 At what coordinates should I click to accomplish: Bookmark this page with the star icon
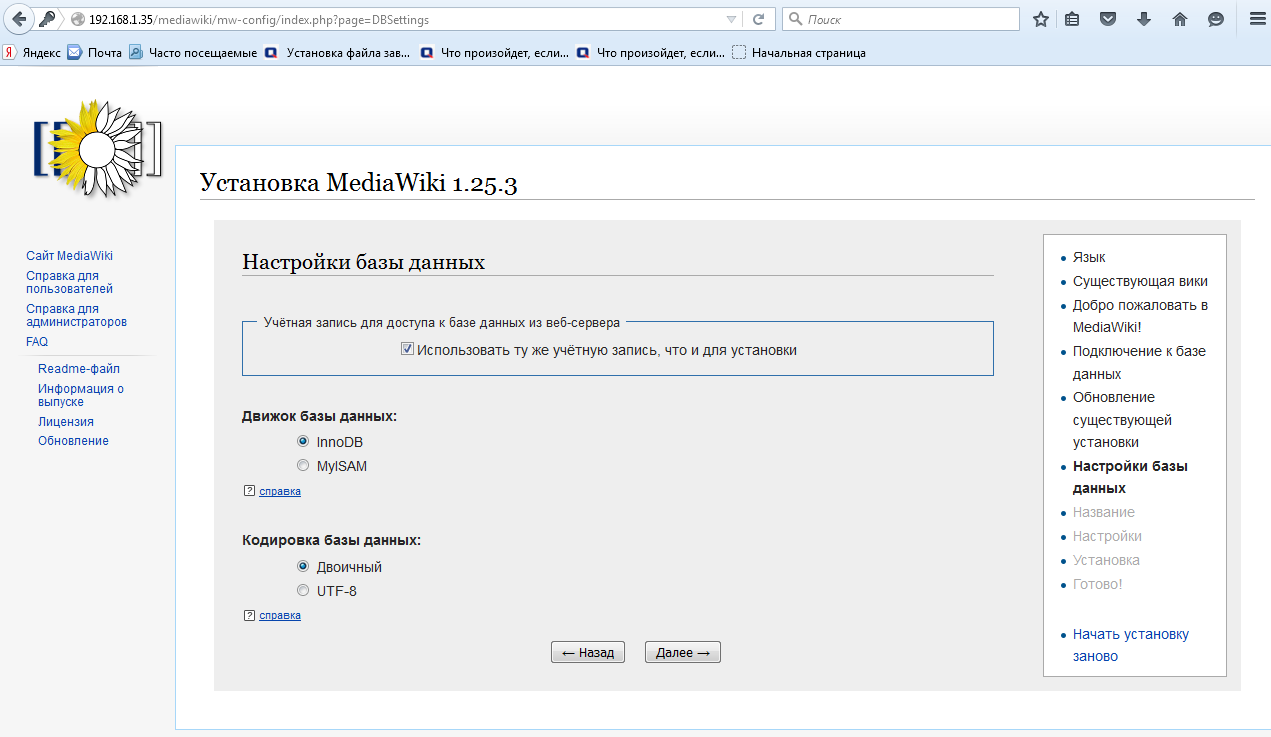point(1041,19)
